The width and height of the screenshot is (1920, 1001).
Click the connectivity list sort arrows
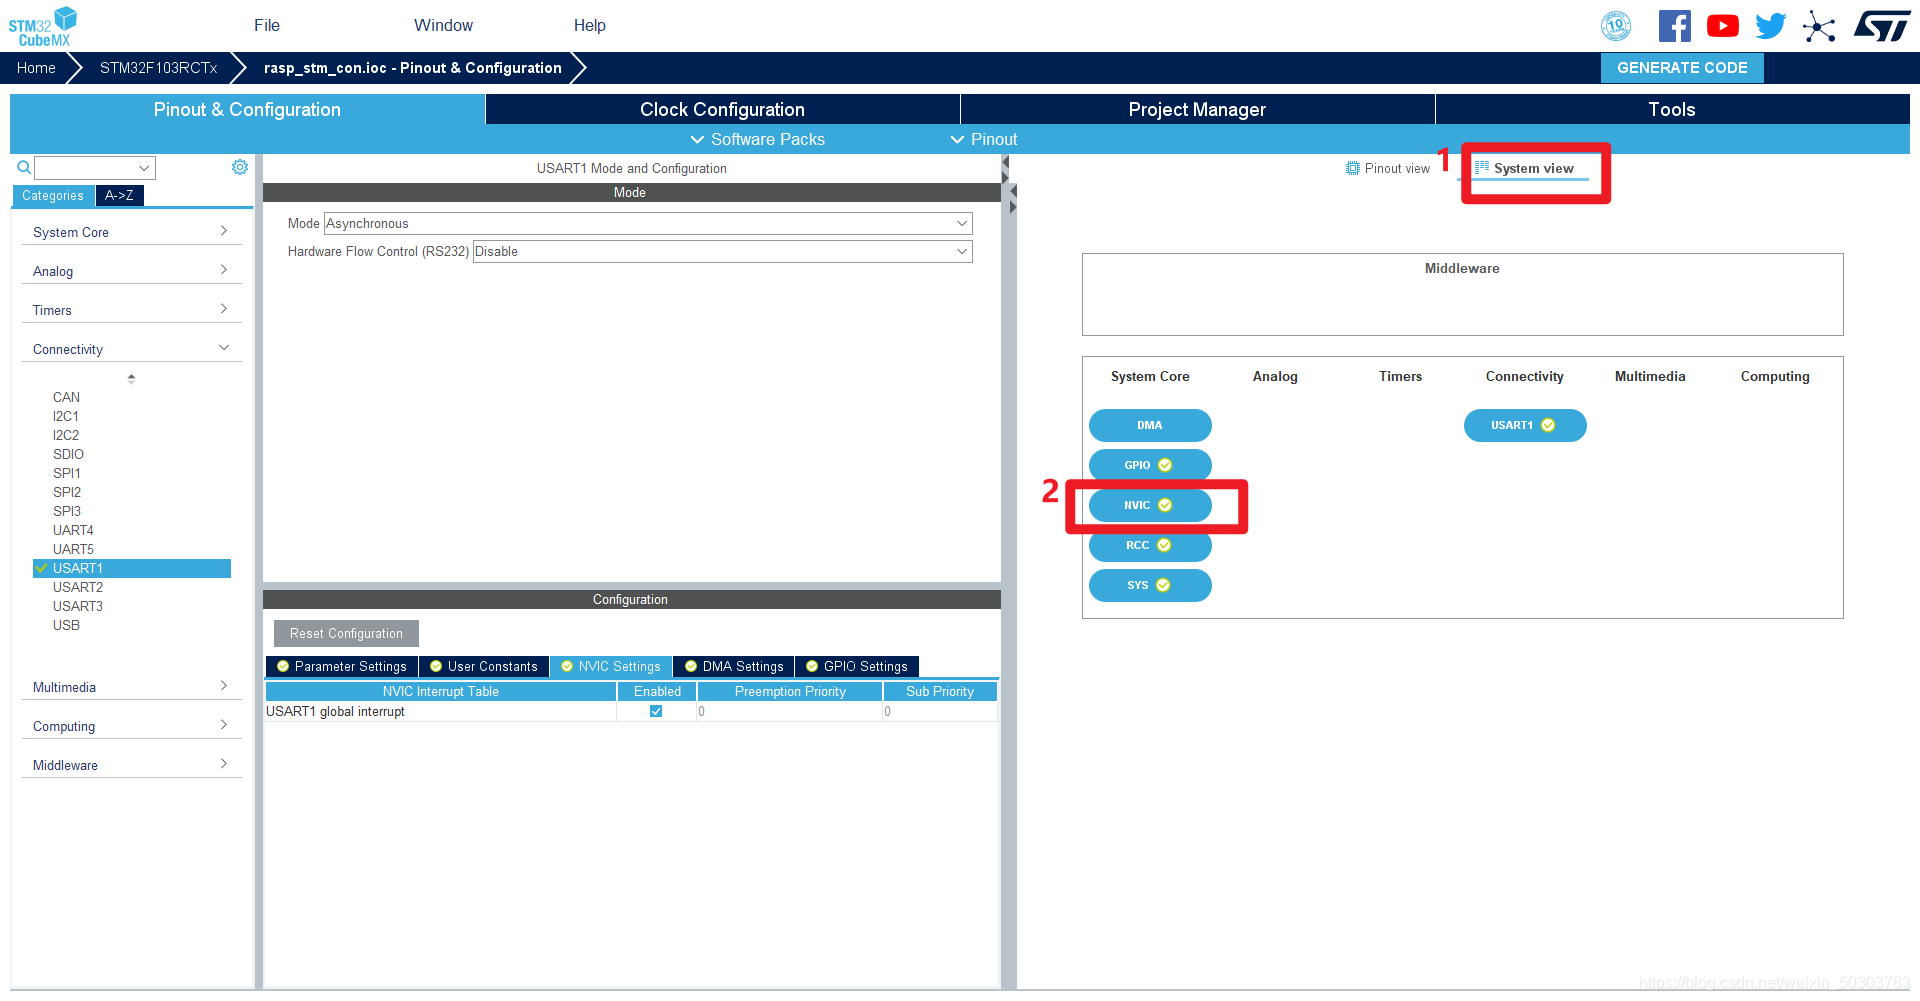click(131, 379)
